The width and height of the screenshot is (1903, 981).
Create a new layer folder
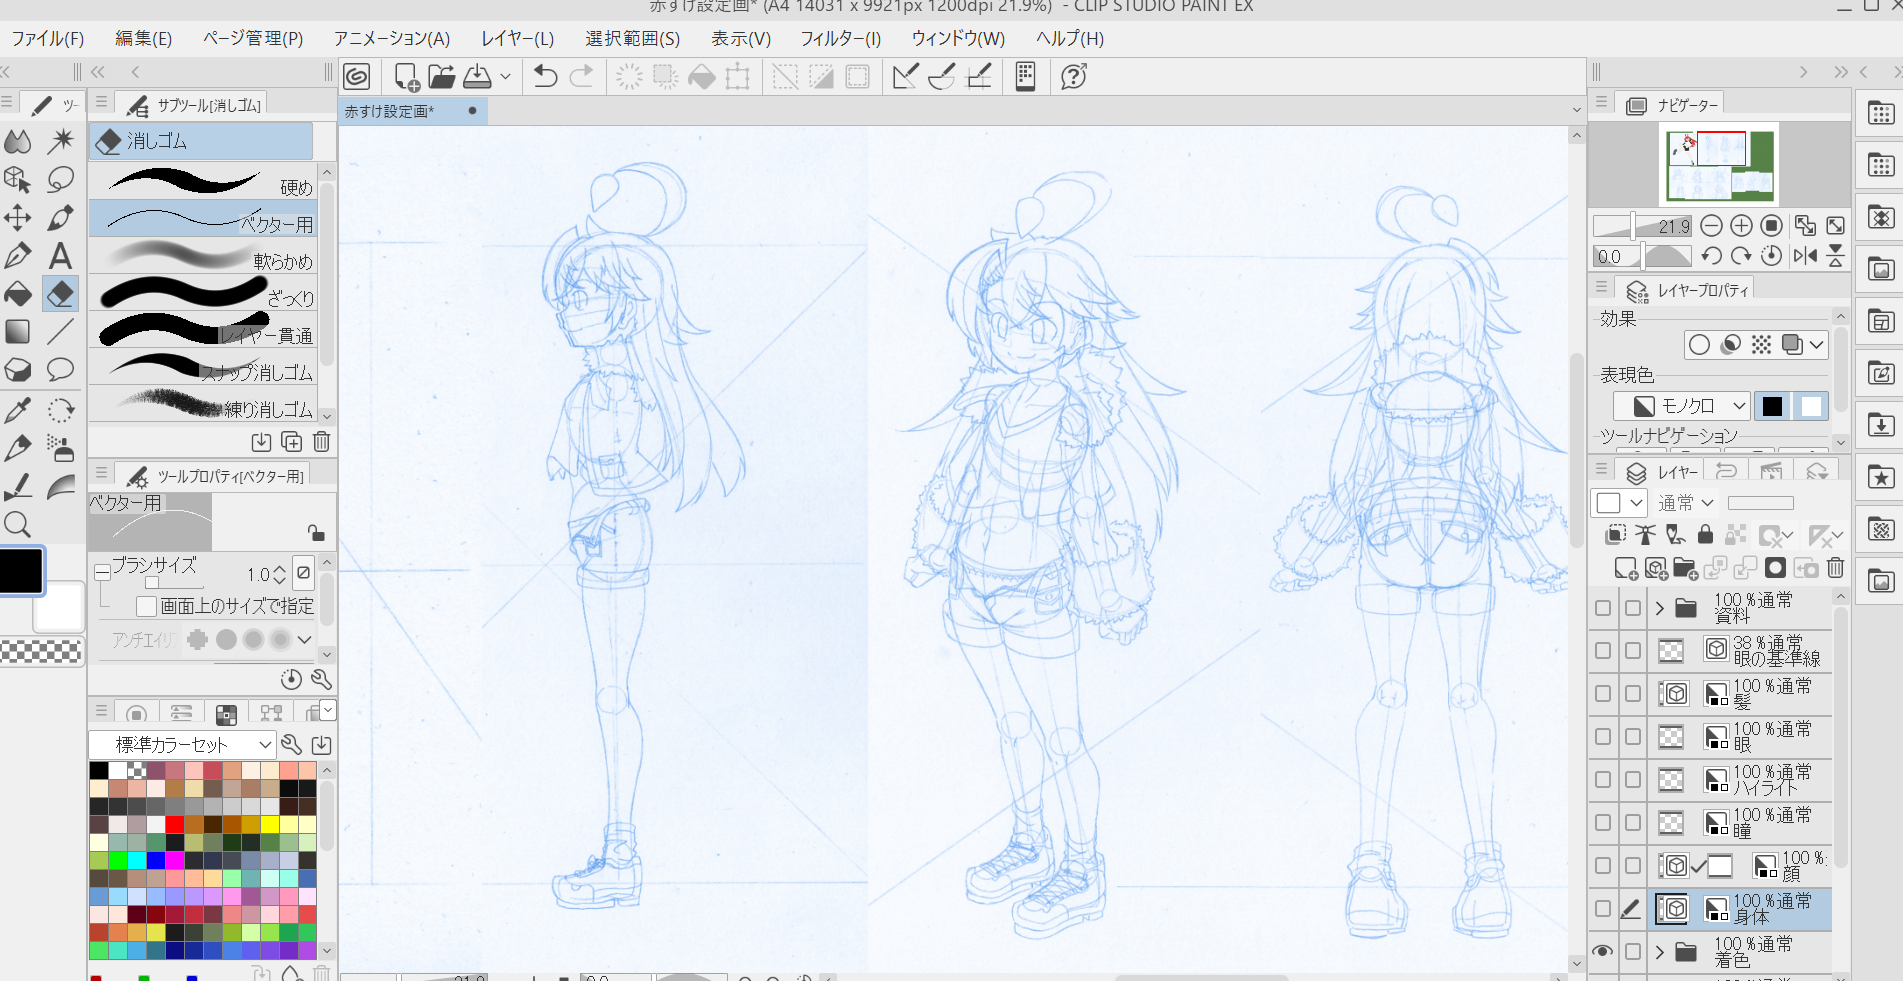pos(1685,568)
